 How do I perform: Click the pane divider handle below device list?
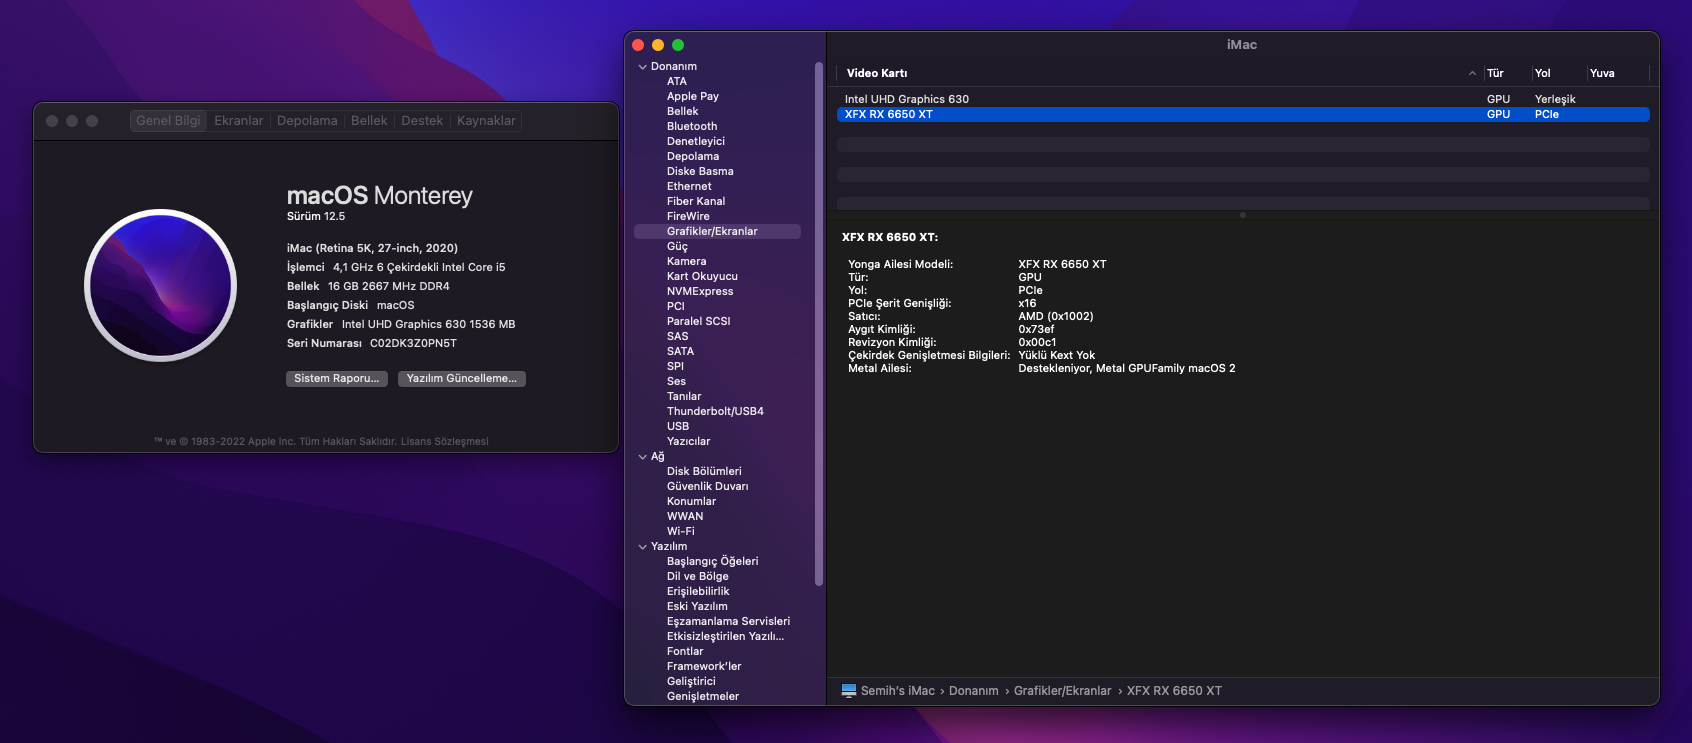(x=1242, y=215)
